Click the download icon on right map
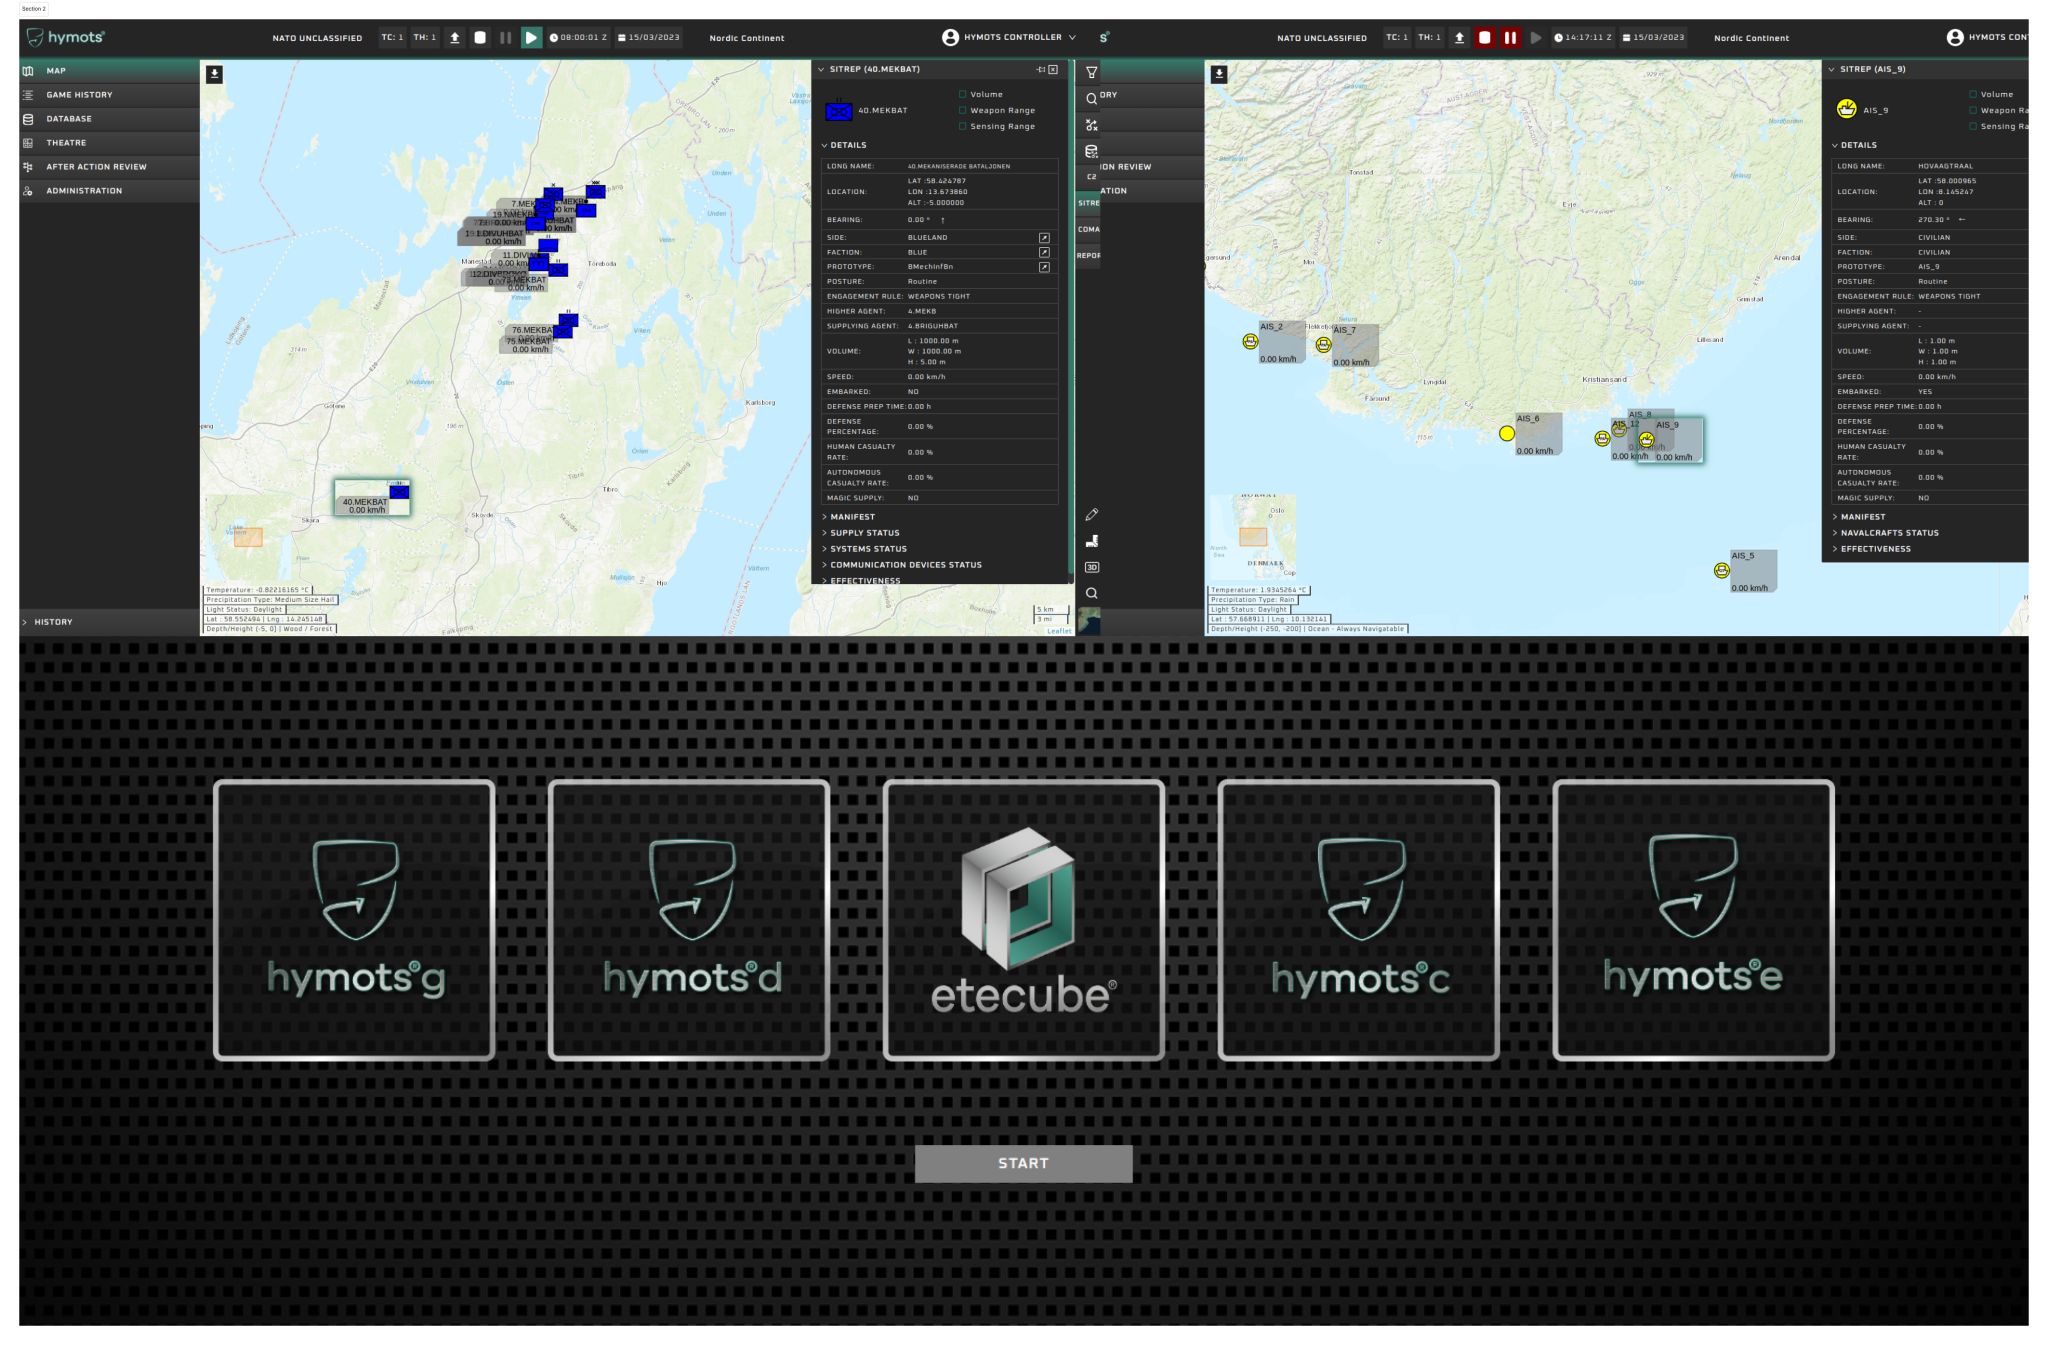This screenshot has height=1345, width=2048. (x=1219, y=74)
